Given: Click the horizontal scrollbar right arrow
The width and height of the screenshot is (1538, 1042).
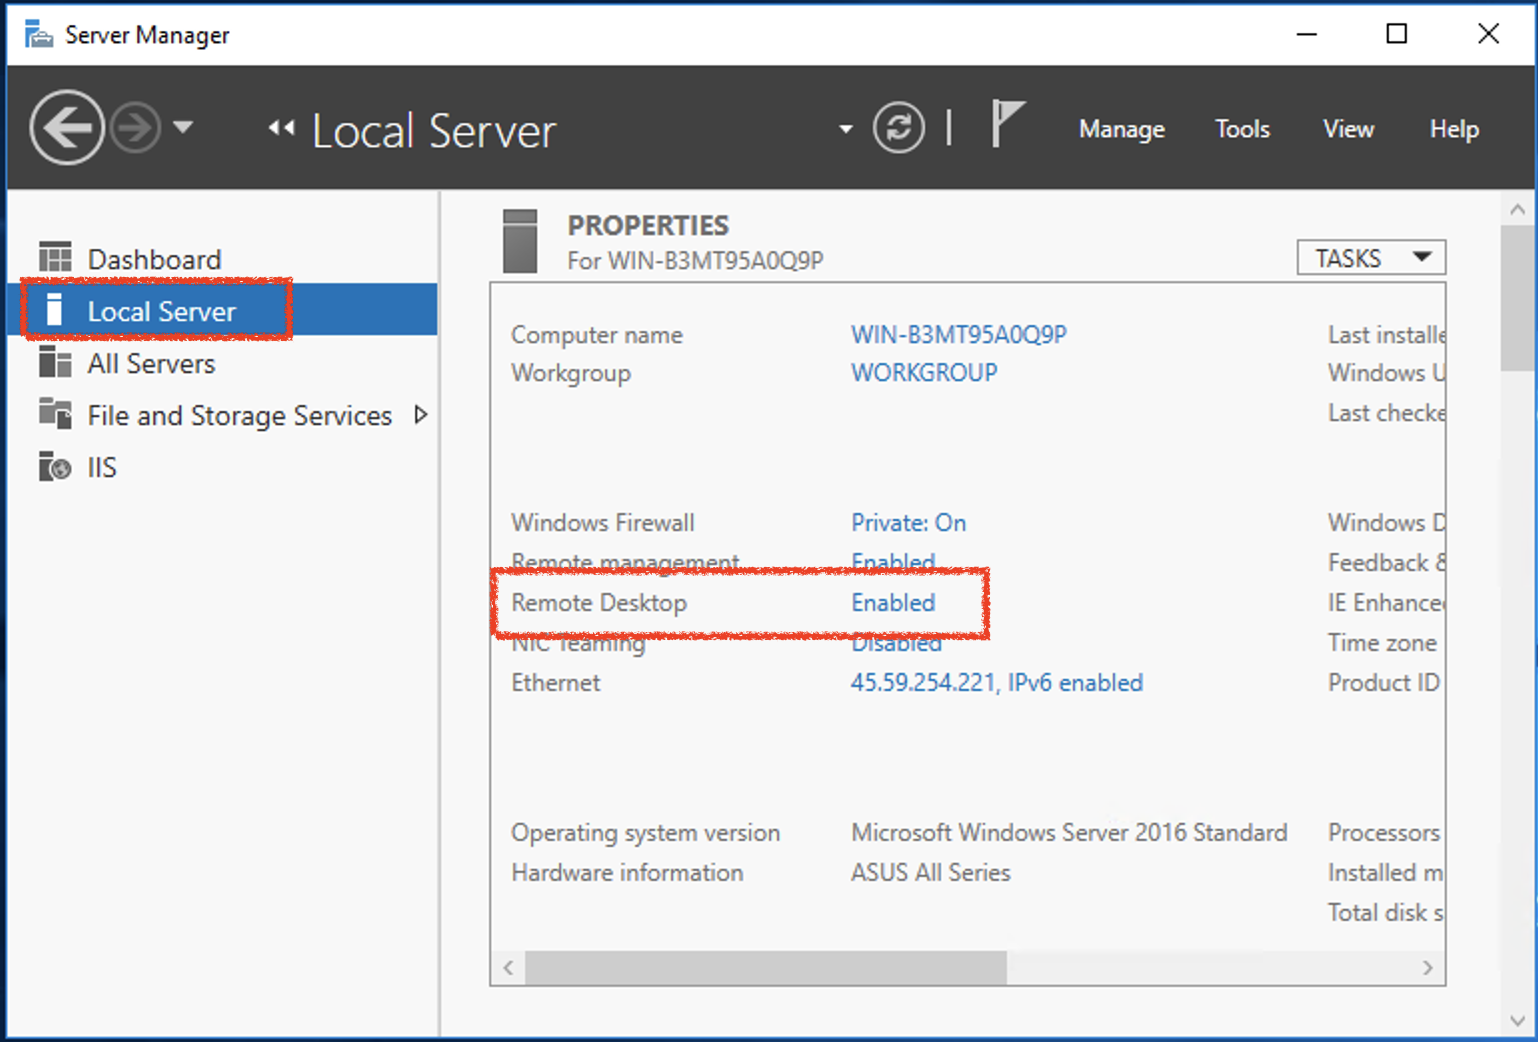Looking at the screenshot, I should 1427,967.
